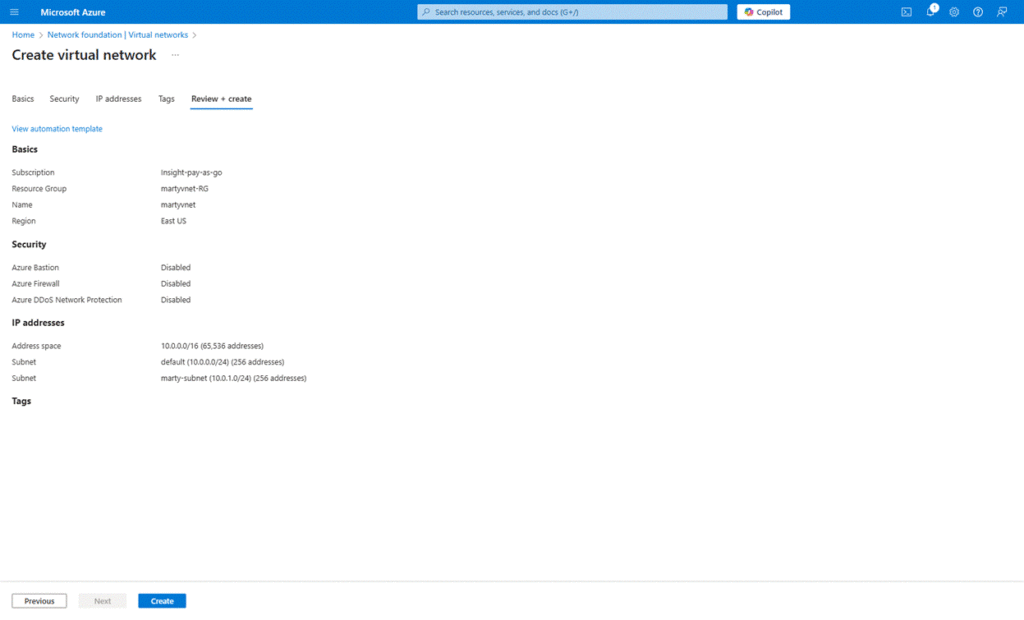Go to the IP addresses tab

118,99
